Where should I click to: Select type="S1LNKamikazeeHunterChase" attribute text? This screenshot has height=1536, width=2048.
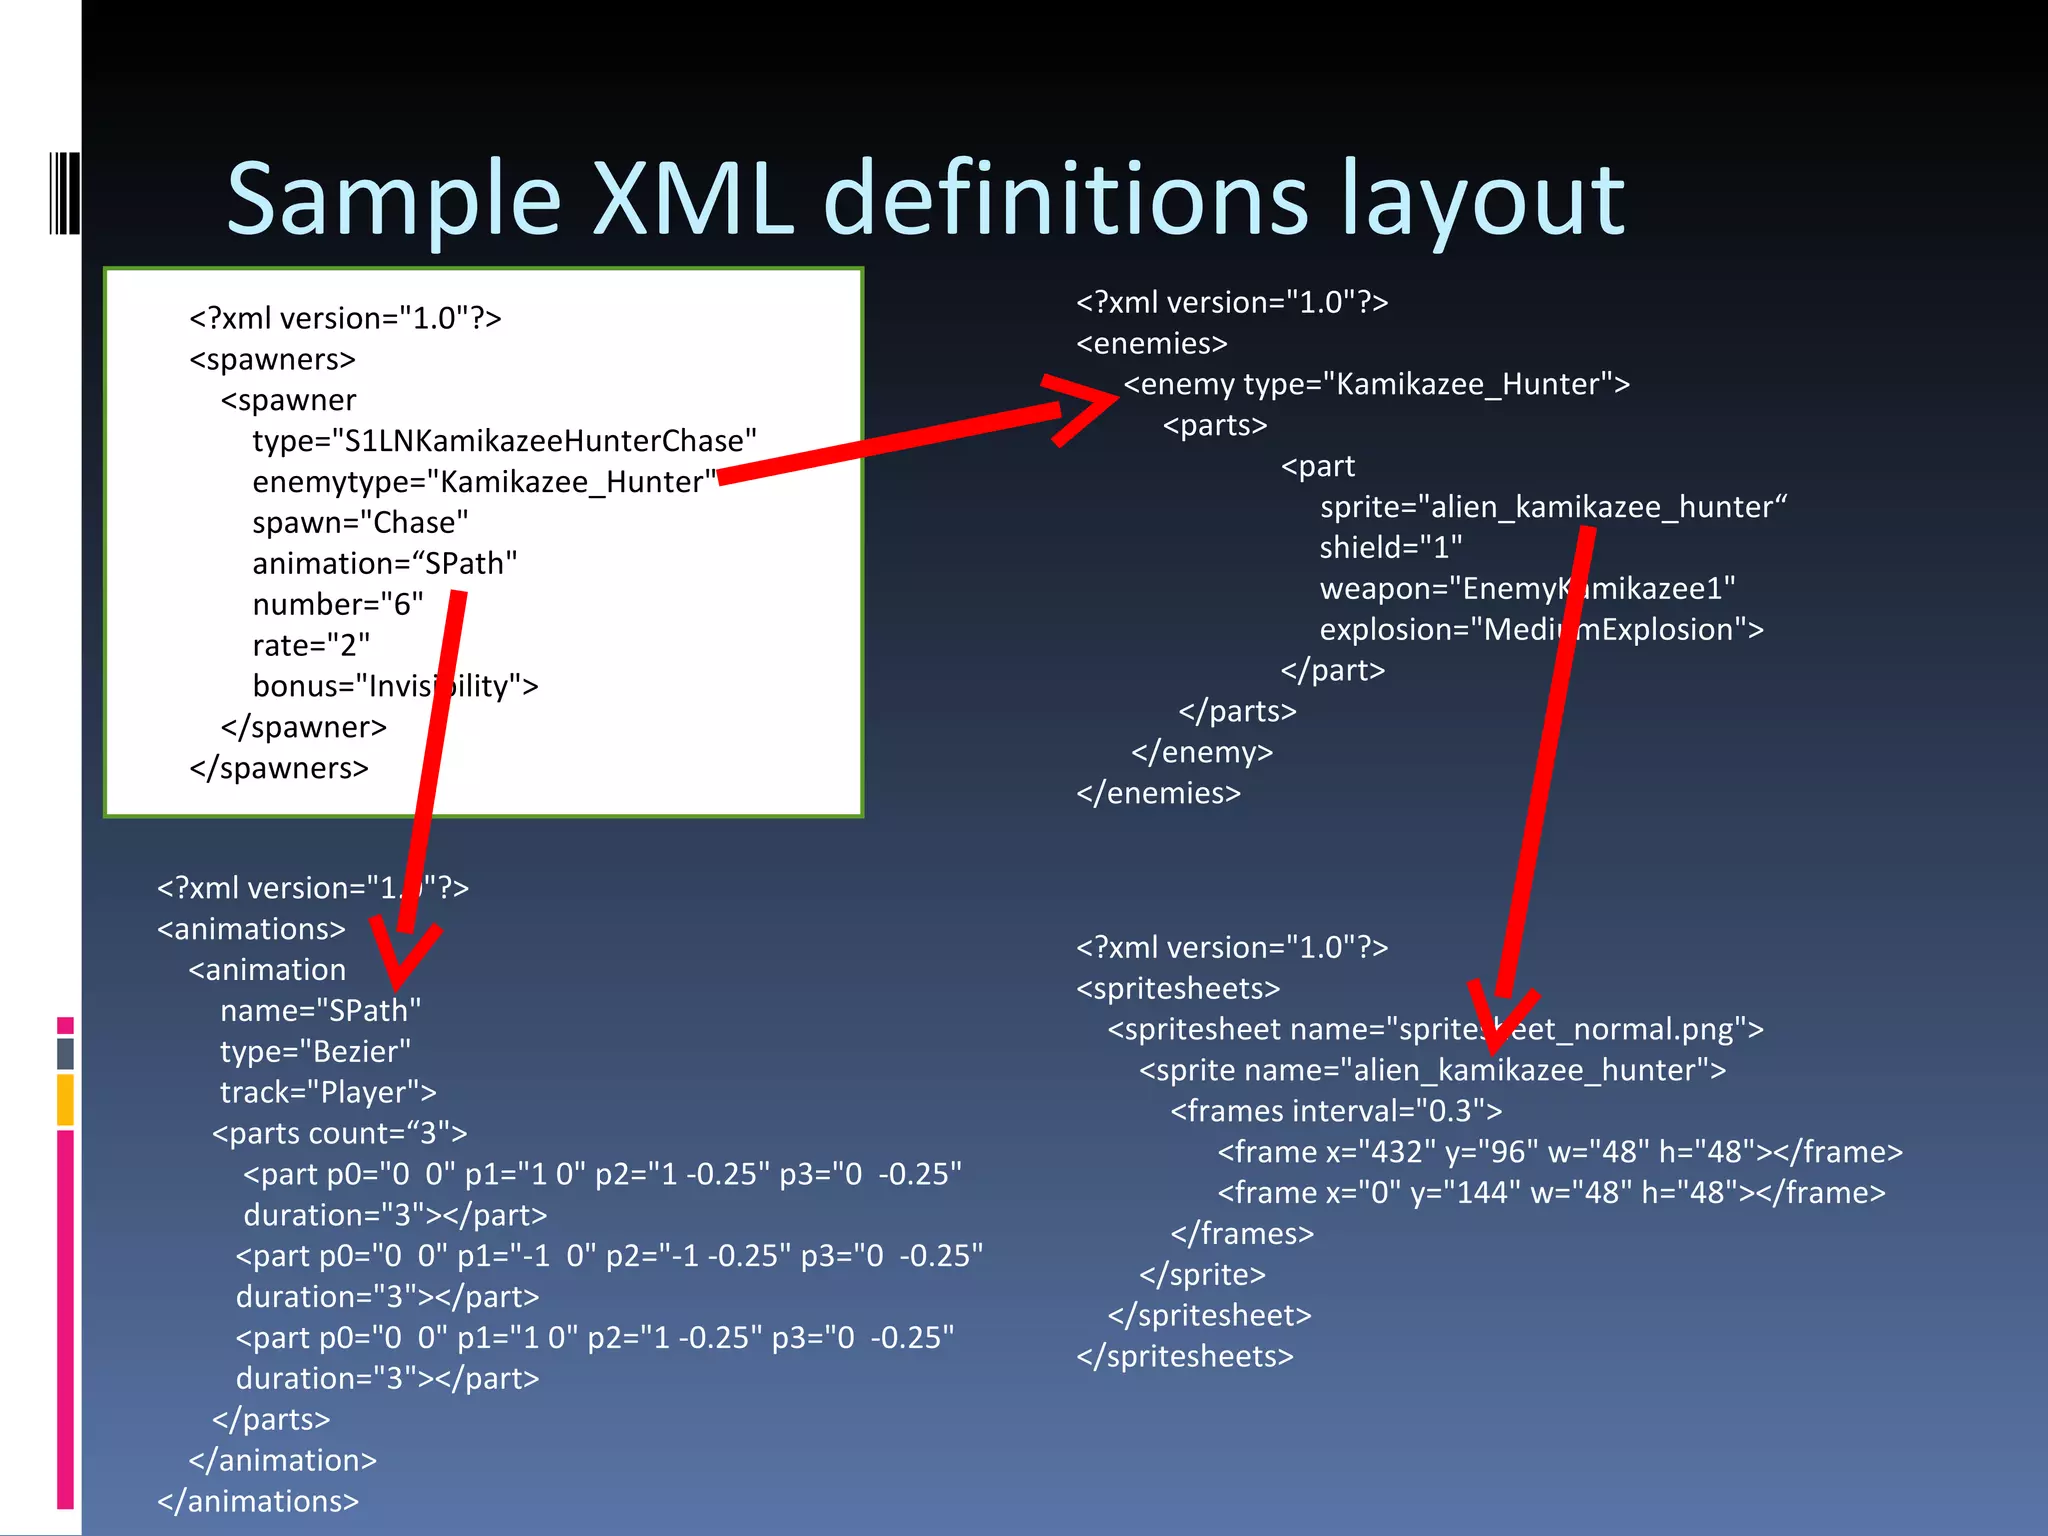(x=504, y=441)
